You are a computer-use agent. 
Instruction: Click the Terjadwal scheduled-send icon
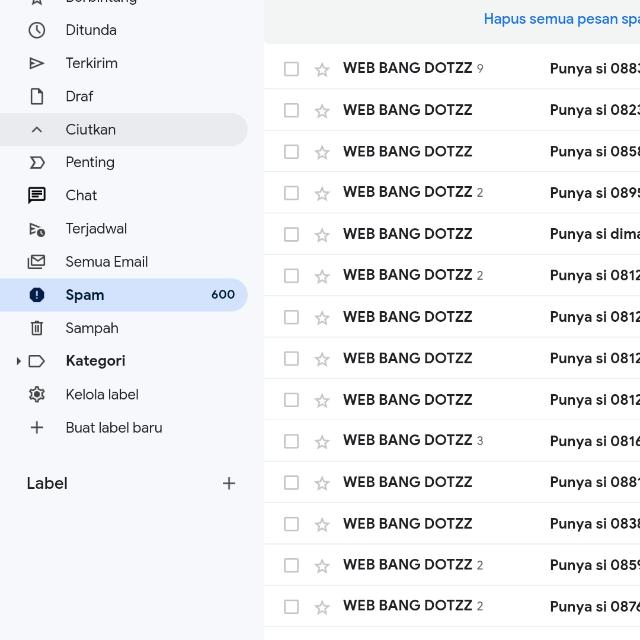(37, 229)
